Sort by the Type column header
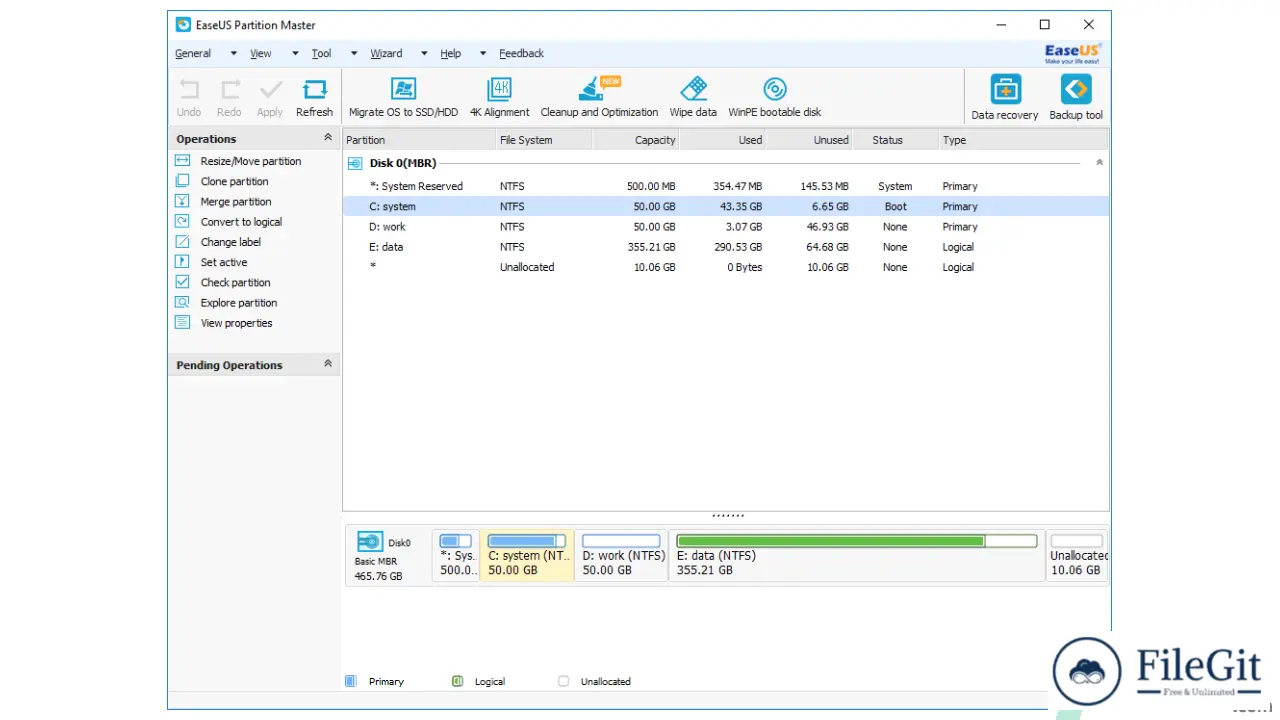1280x720 pixels. (1024, 140)
